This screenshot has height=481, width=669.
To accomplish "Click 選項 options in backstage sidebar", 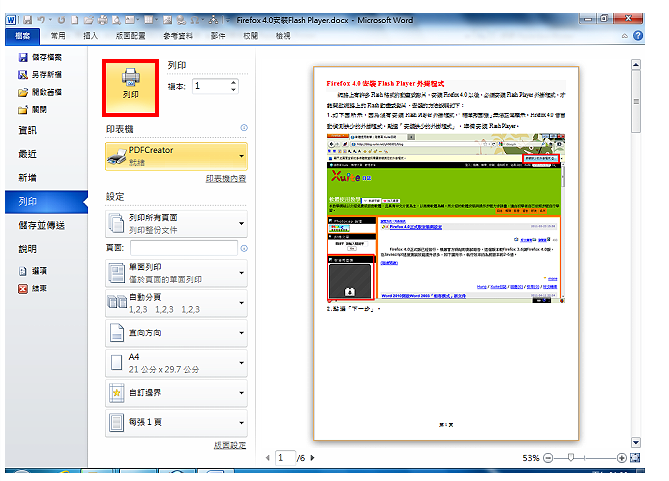I will [x=32, y=271].
